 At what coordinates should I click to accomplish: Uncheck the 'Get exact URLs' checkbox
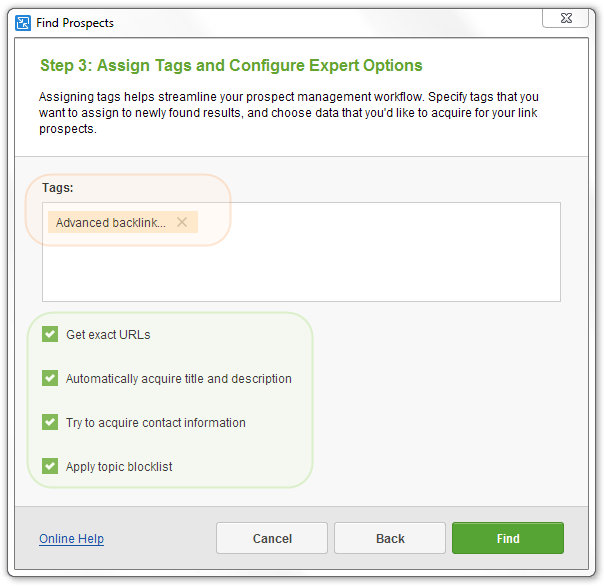coord(50,334)
